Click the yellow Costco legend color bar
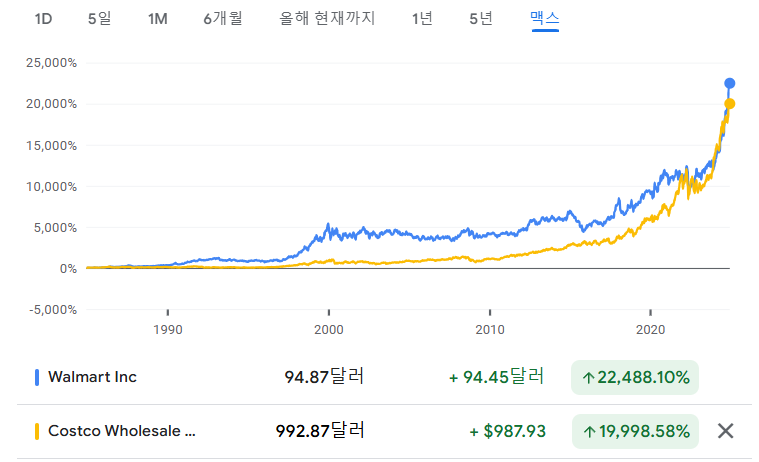Viewport: 759px width, 462px height. tap(37, 431)
